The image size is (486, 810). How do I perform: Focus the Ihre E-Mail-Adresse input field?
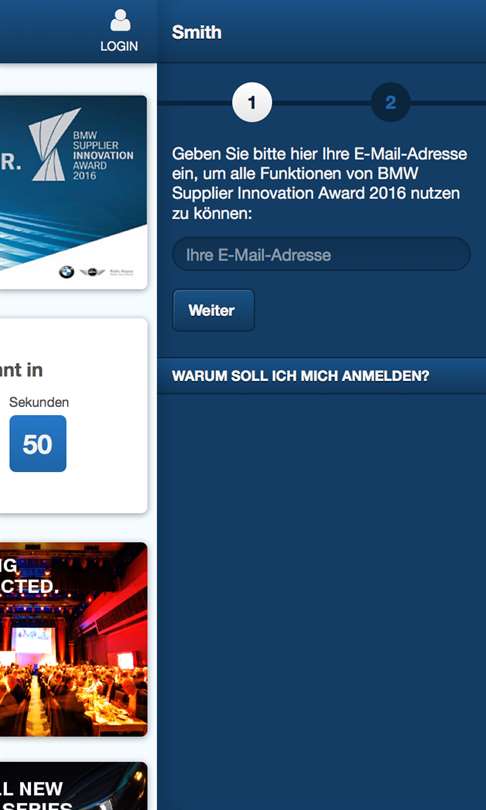click(x=321, y=254)
